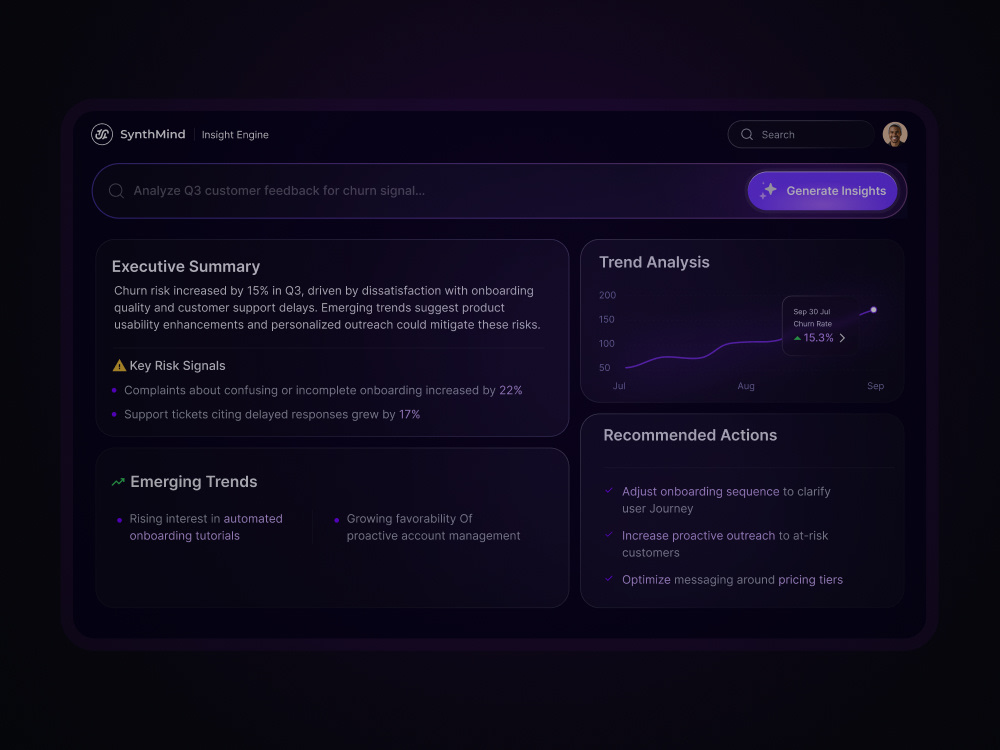Open the user profile avatar
Screen dimensions: 1000x750
point(895,135)
